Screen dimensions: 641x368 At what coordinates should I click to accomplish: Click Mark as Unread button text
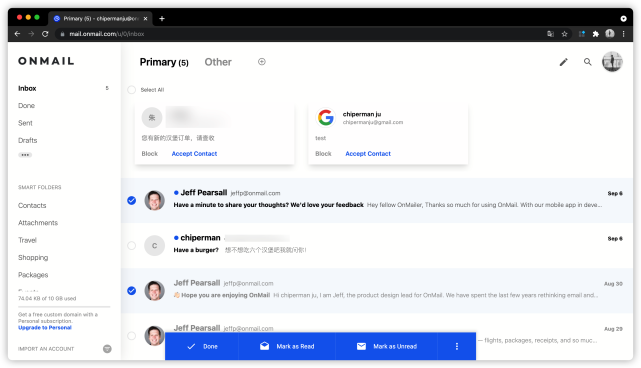395,346
